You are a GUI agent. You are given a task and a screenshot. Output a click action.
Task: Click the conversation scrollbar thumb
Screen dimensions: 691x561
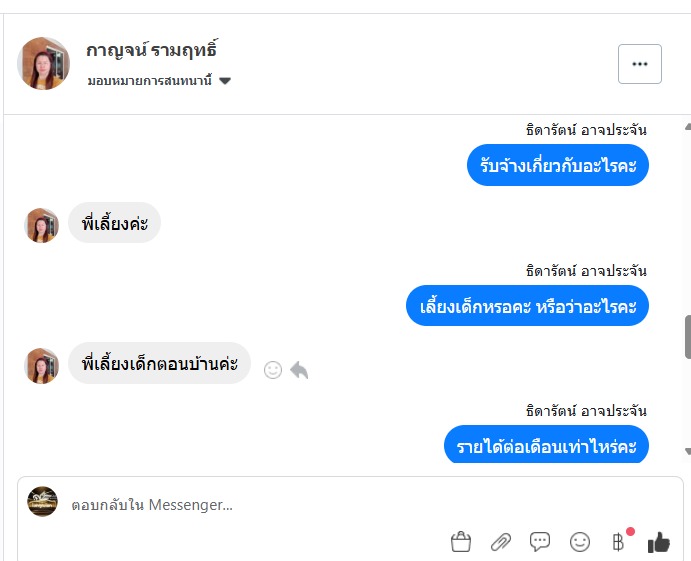687,336
